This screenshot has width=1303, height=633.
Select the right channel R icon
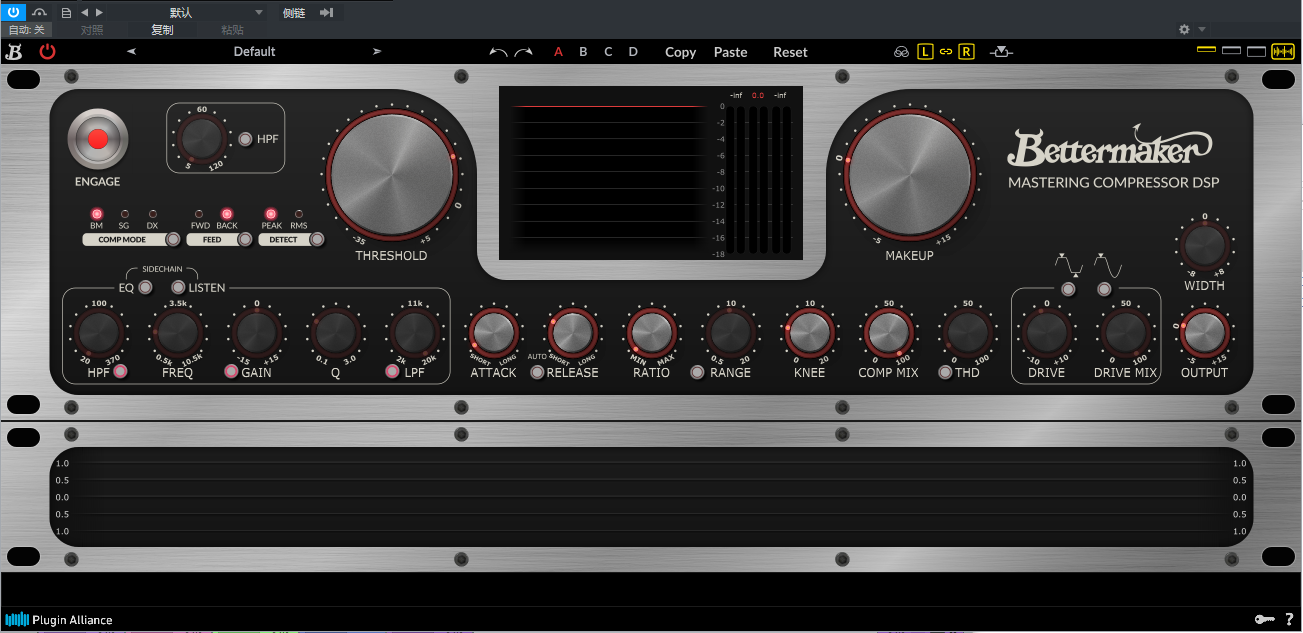coord(966,52)
